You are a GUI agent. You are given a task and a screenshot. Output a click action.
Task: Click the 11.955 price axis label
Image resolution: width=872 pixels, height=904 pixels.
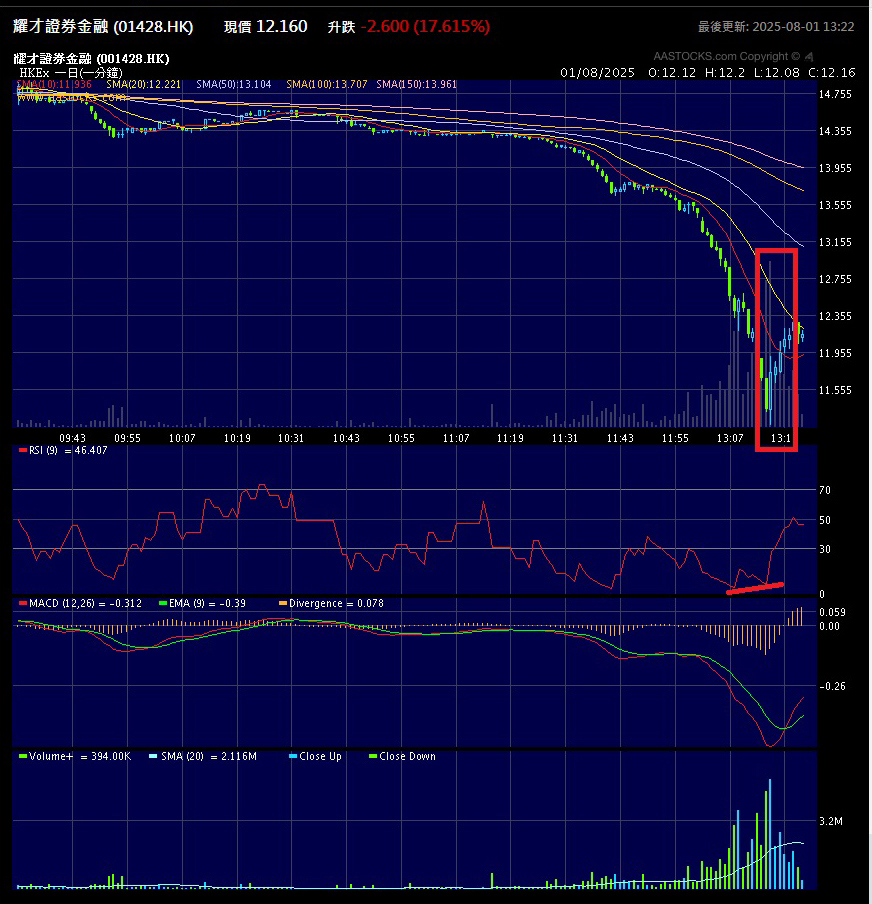[835, 353]
